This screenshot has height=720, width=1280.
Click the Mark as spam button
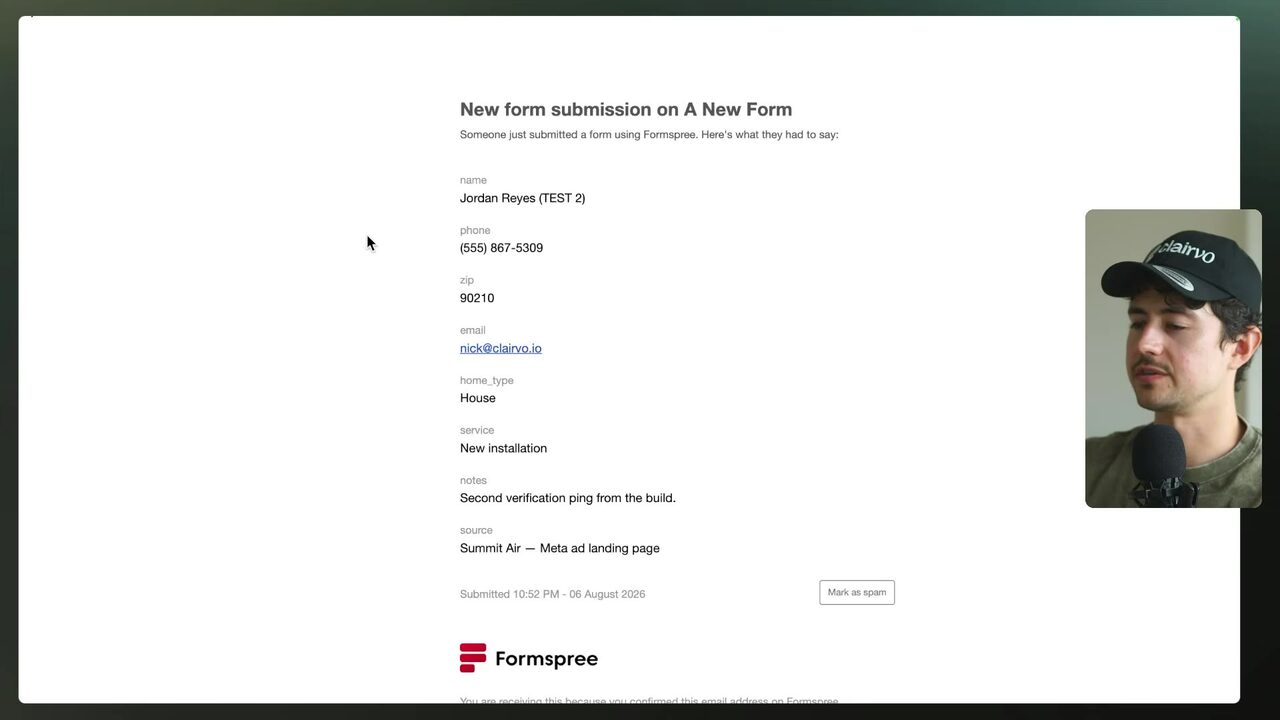tap(857, 592)
